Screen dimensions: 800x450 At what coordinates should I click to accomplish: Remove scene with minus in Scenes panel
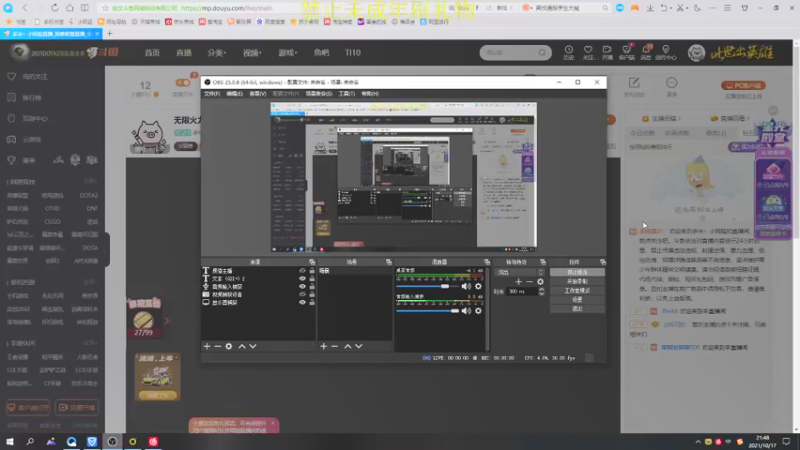pyautogui.click(x=335, y=346)
